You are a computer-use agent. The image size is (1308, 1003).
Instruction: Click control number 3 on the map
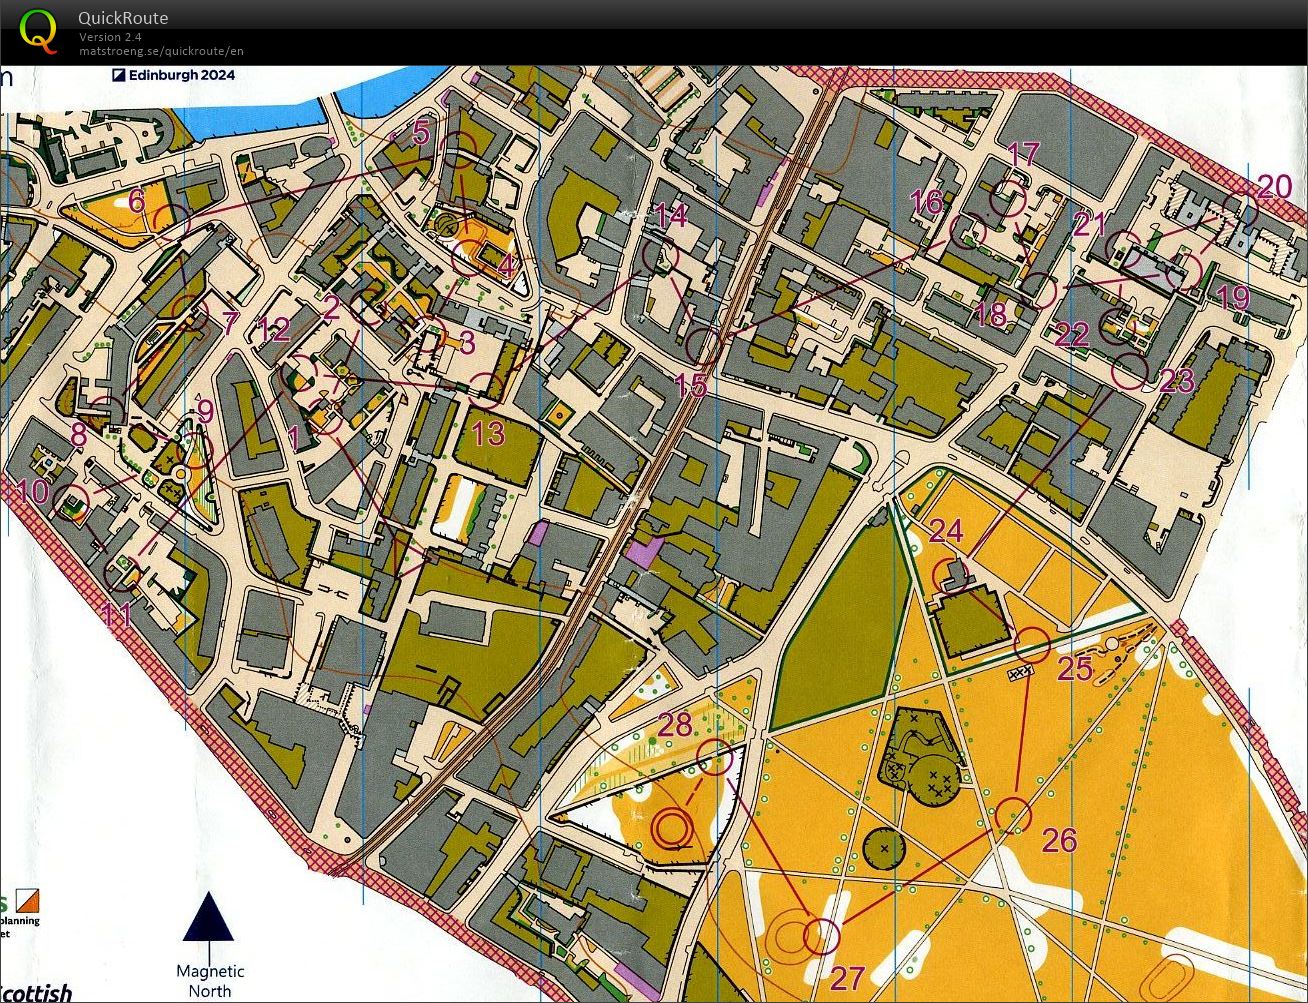467,342
